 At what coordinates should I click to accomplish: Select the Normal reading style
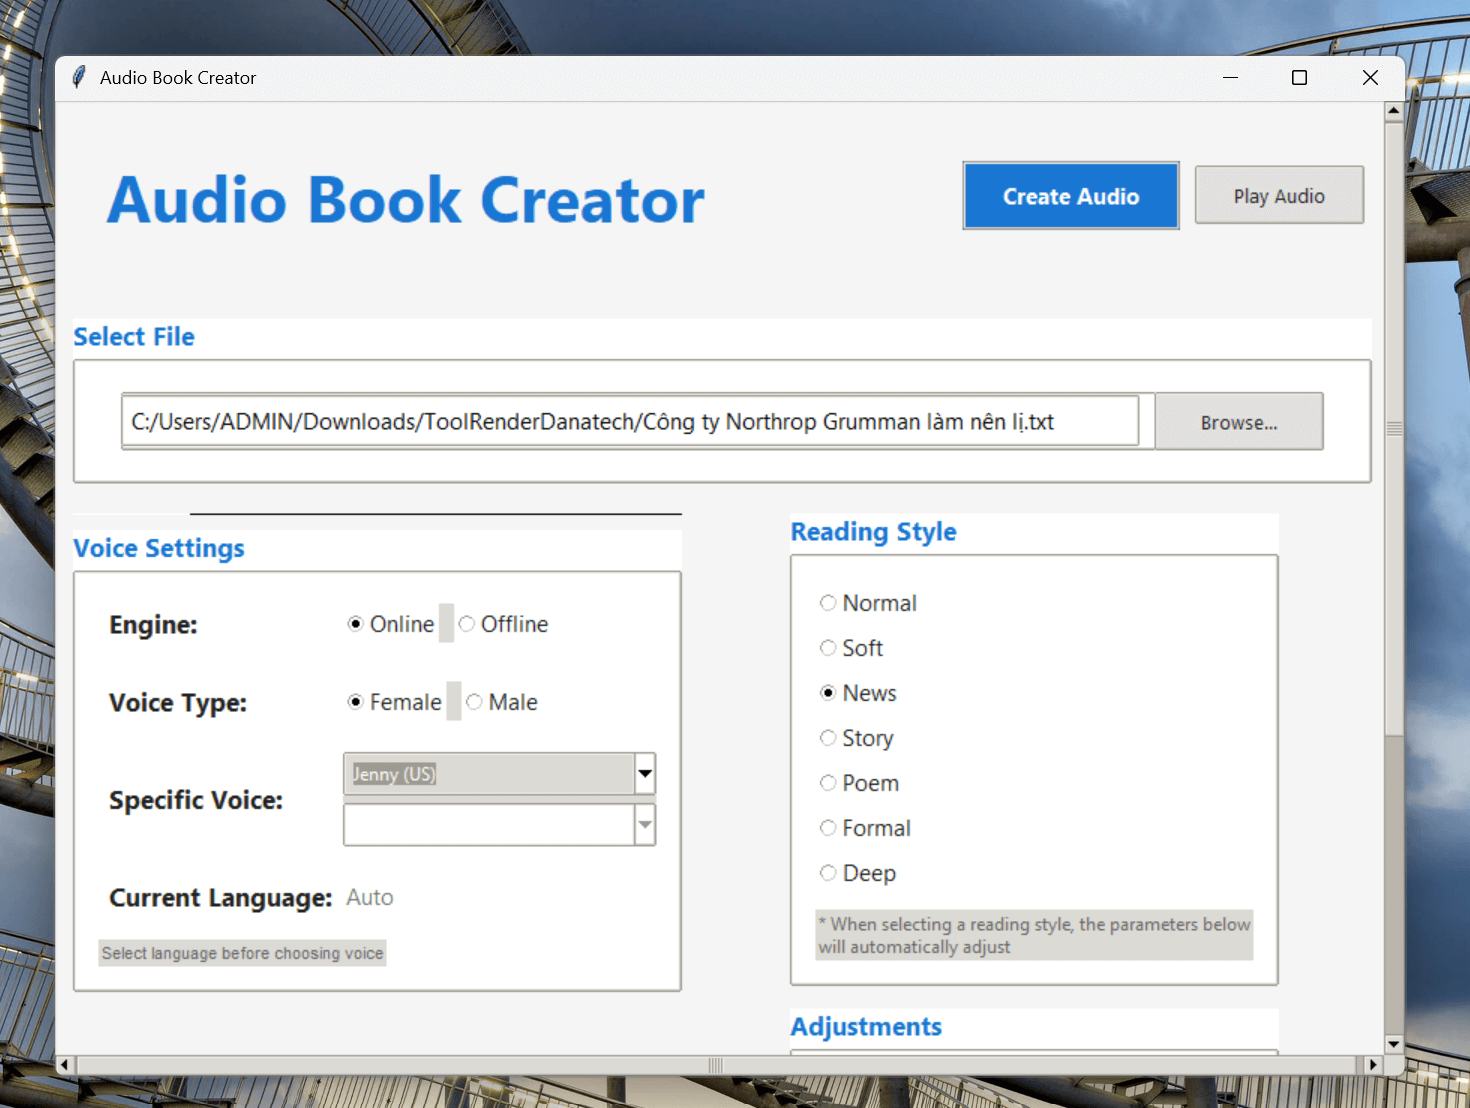[x=868, y=603]
